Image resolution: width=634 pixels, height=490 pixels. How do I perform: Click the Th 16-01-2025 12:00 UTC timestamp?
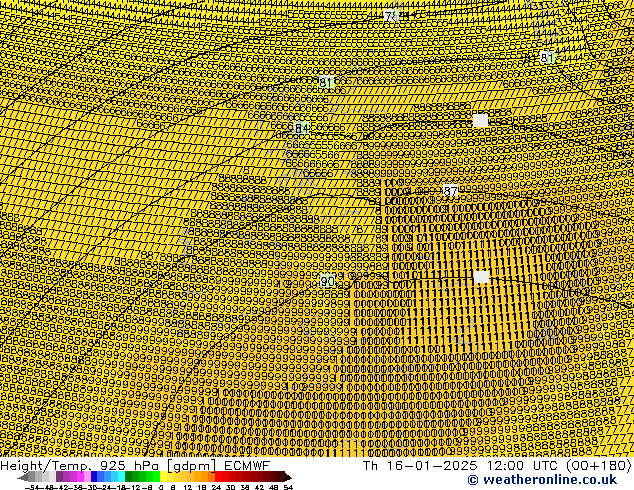coord(497,466)
